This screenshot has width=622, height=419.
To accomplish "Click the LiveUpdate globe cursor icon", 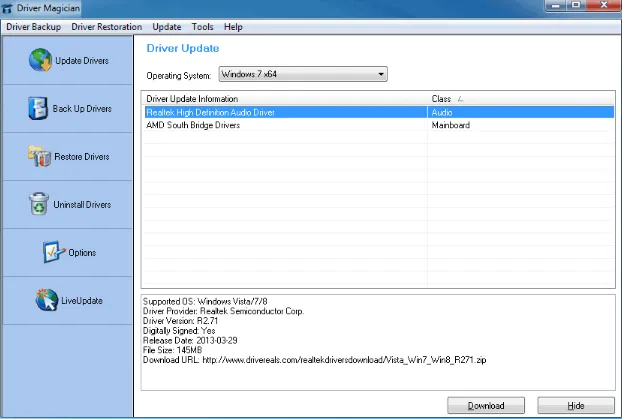I will [x=46, y=300].
